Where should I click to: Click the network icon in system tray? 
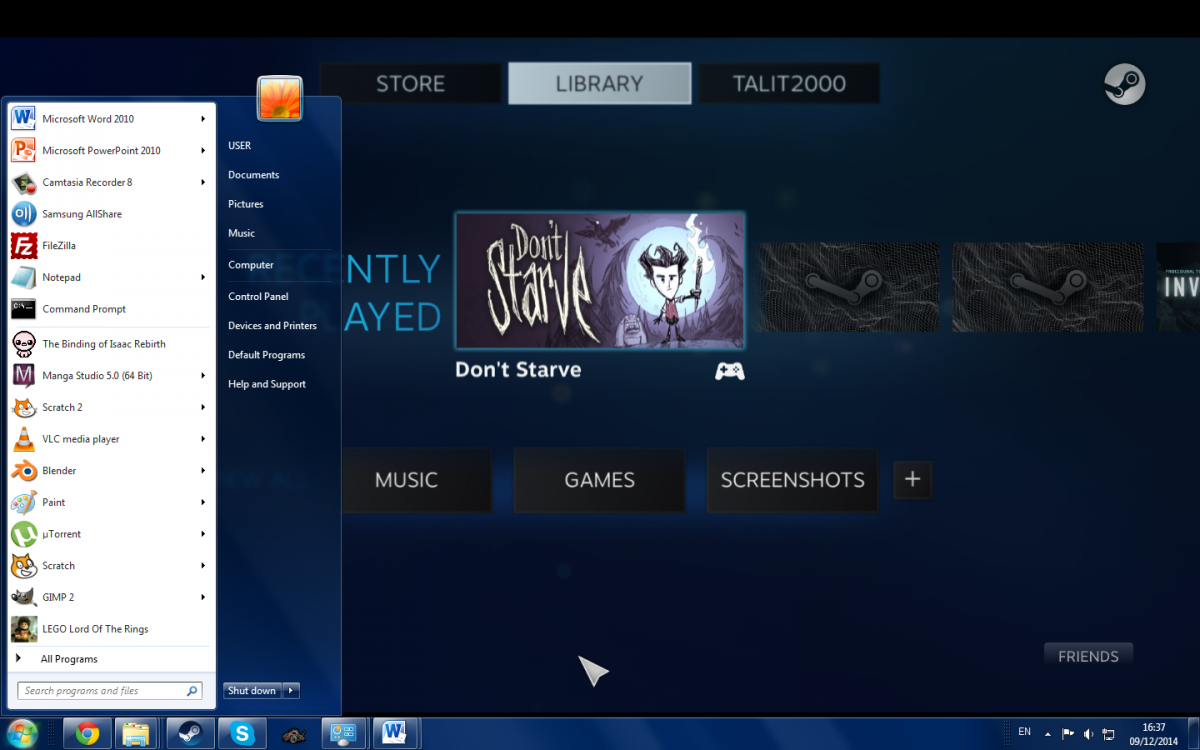pos(1108,733)
